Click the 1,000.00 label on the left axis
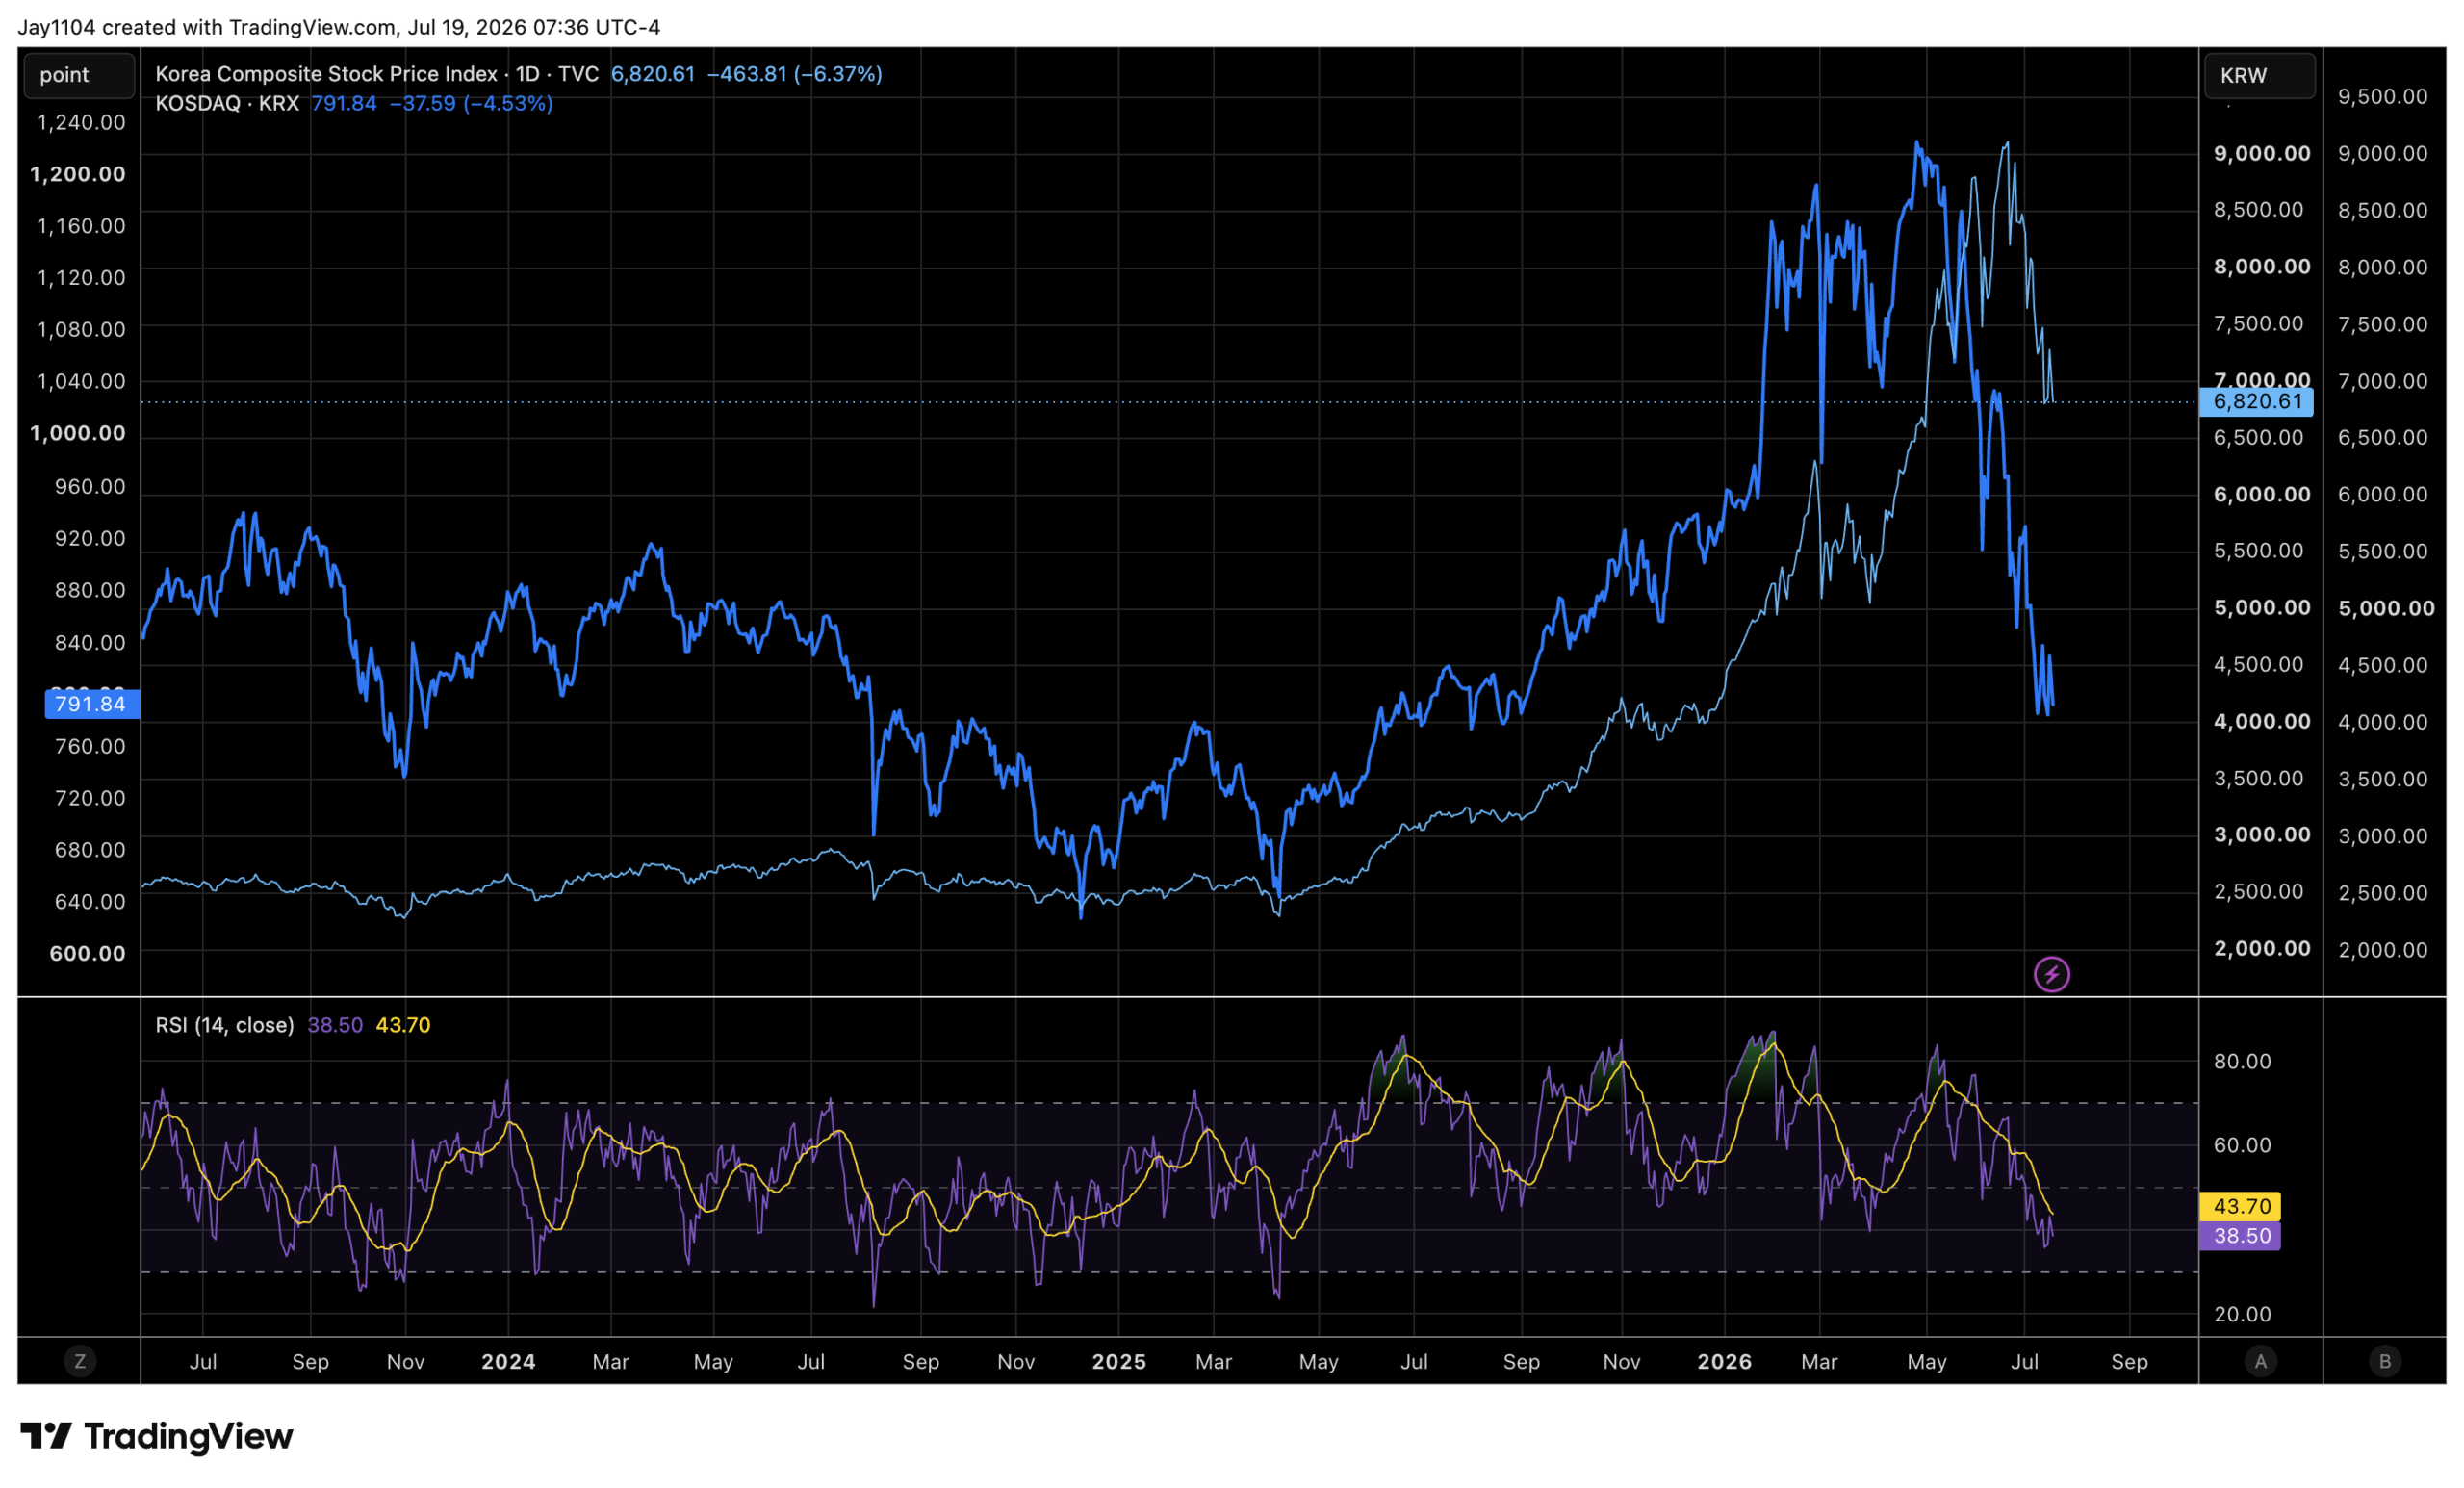 pos(78,433)
